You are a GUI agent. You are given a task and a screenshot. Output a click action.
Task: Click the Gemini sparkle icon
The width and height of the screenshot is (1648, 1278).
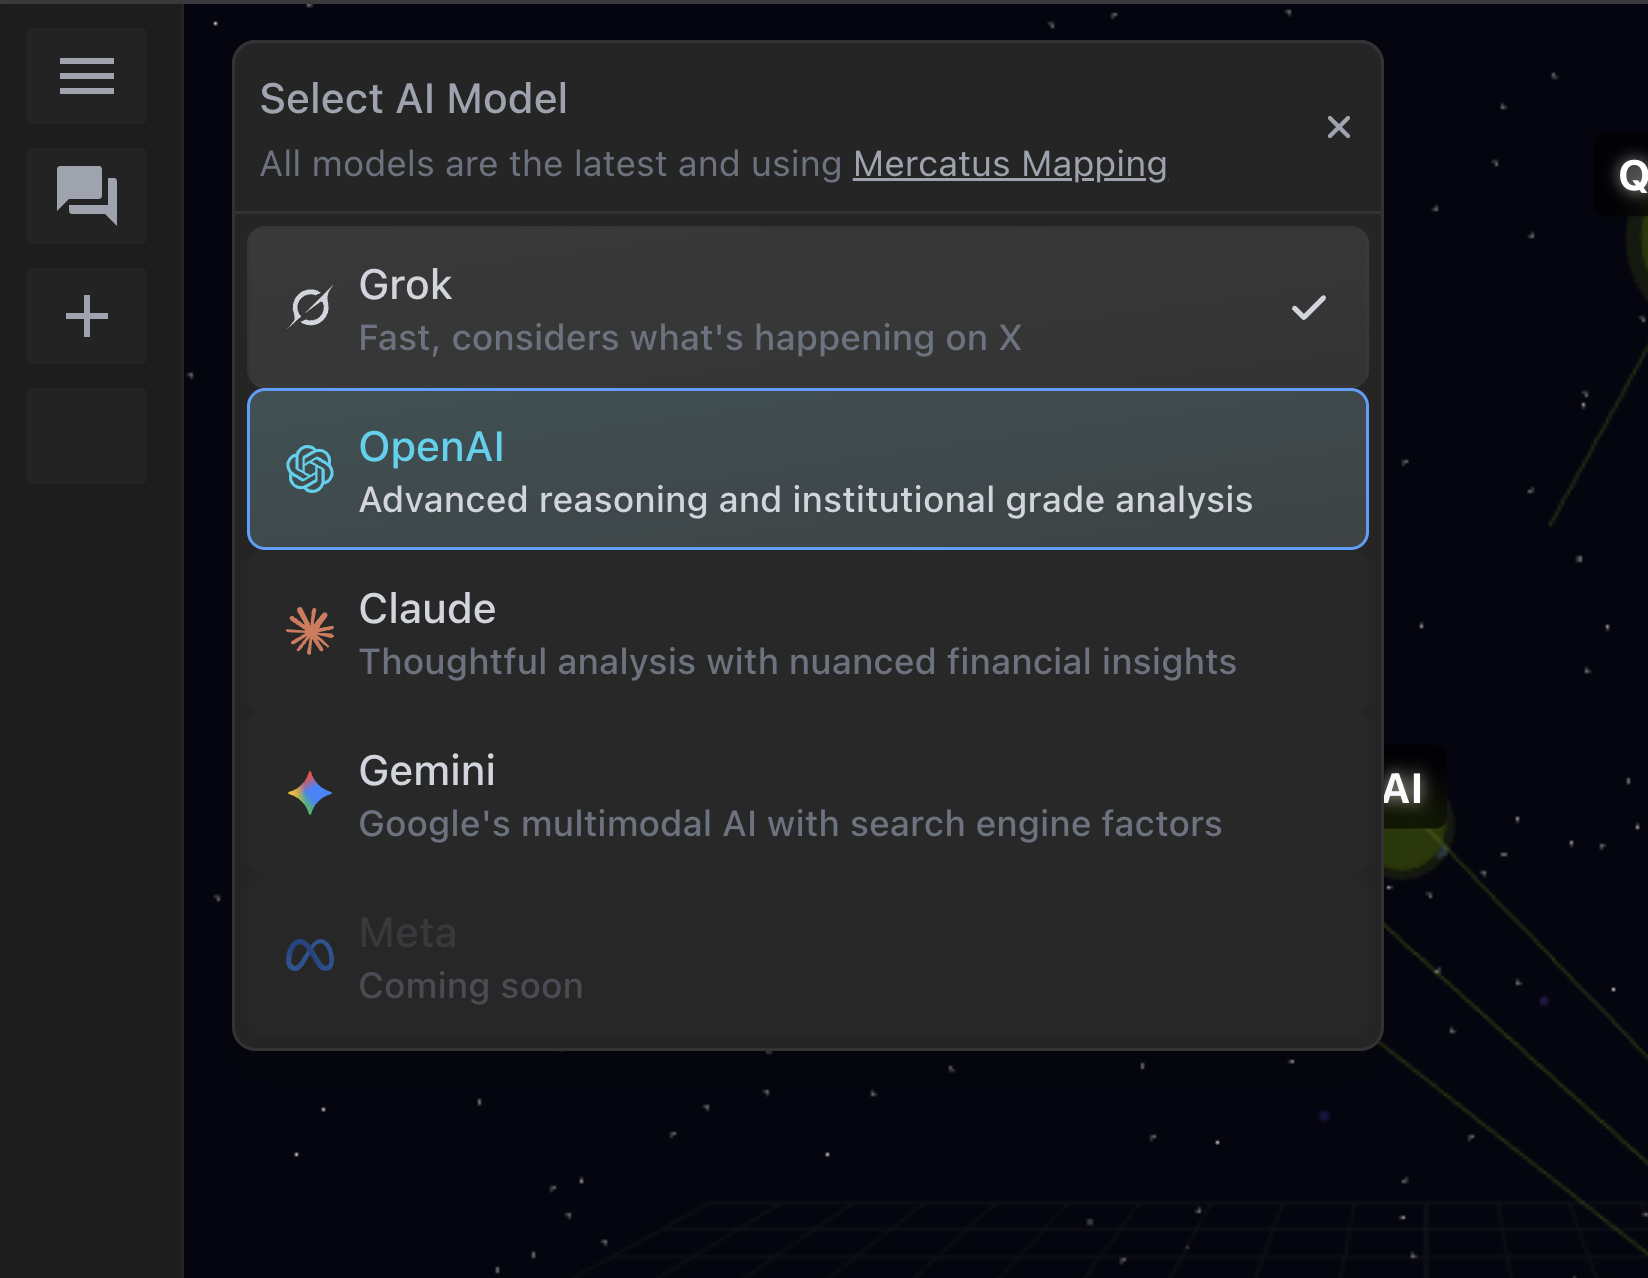tap(310, 793)
